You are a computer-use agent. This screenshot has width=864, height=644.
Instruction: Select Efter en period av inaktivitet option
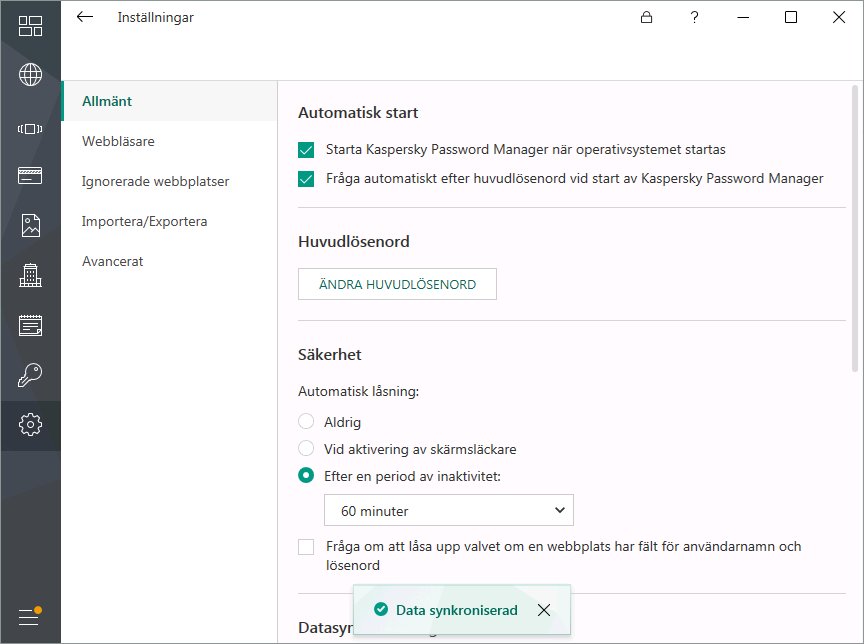(x=306, y=475)
